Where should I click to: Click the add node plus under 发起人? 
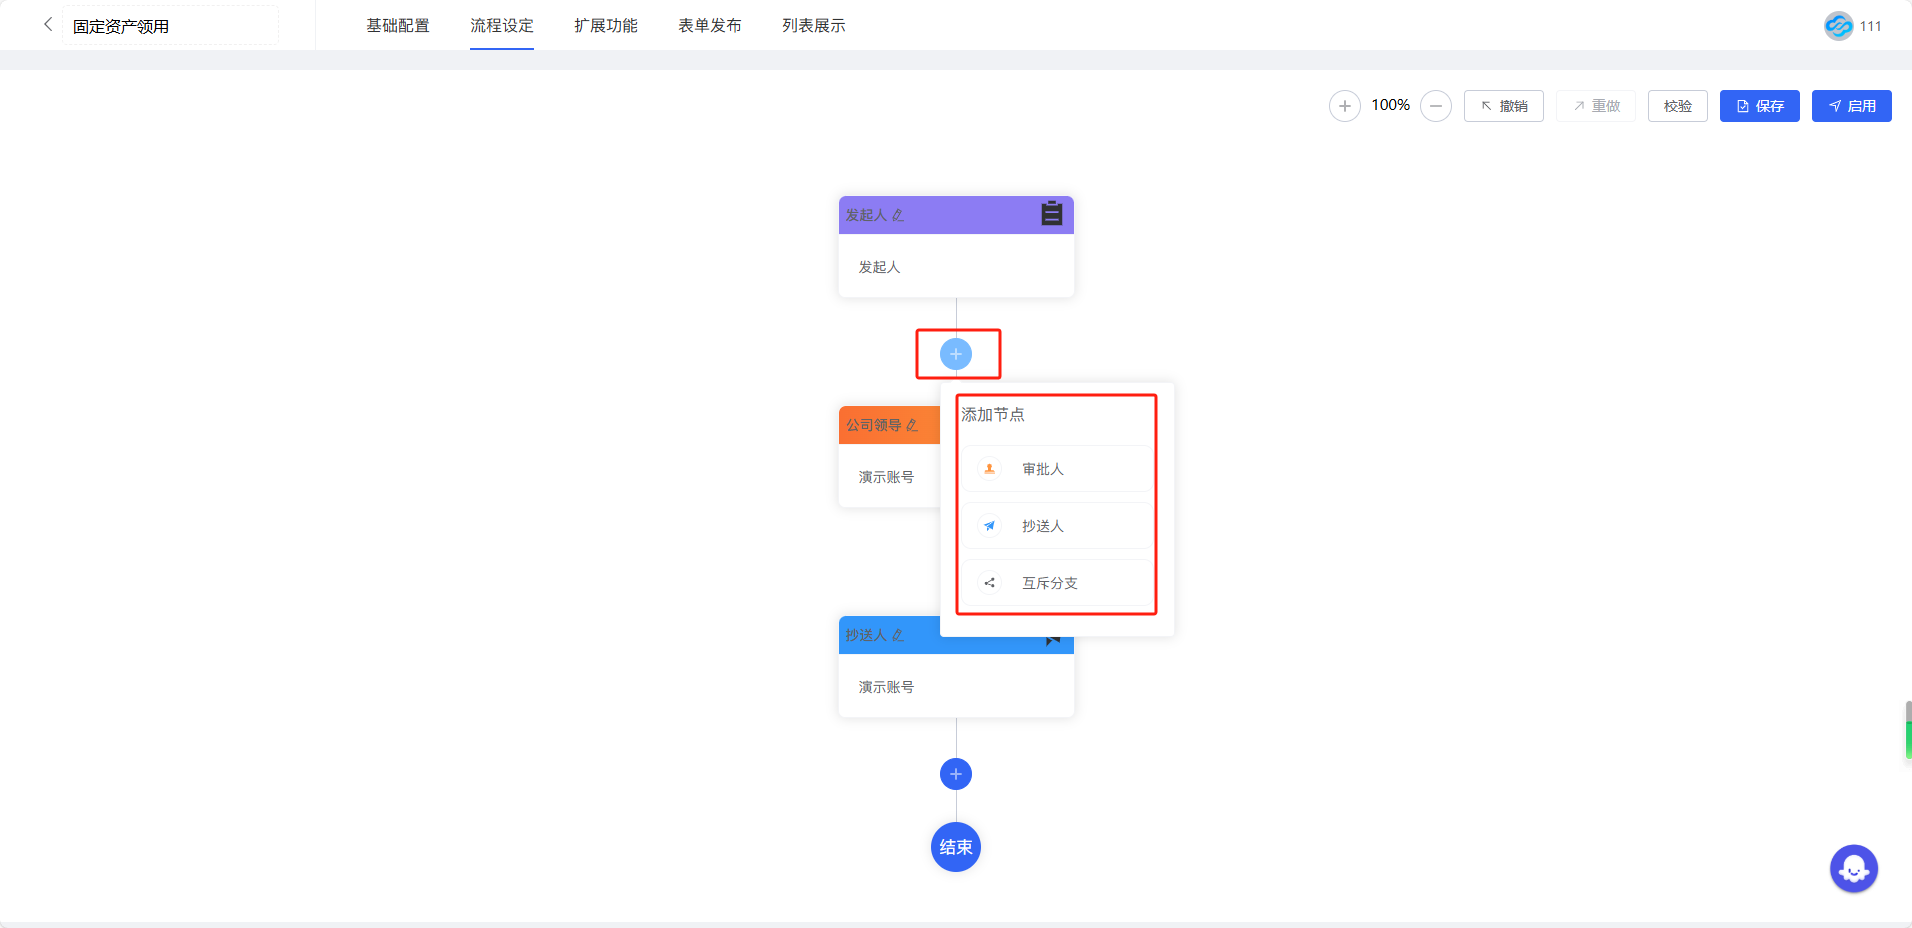click(x=956, y=354)
